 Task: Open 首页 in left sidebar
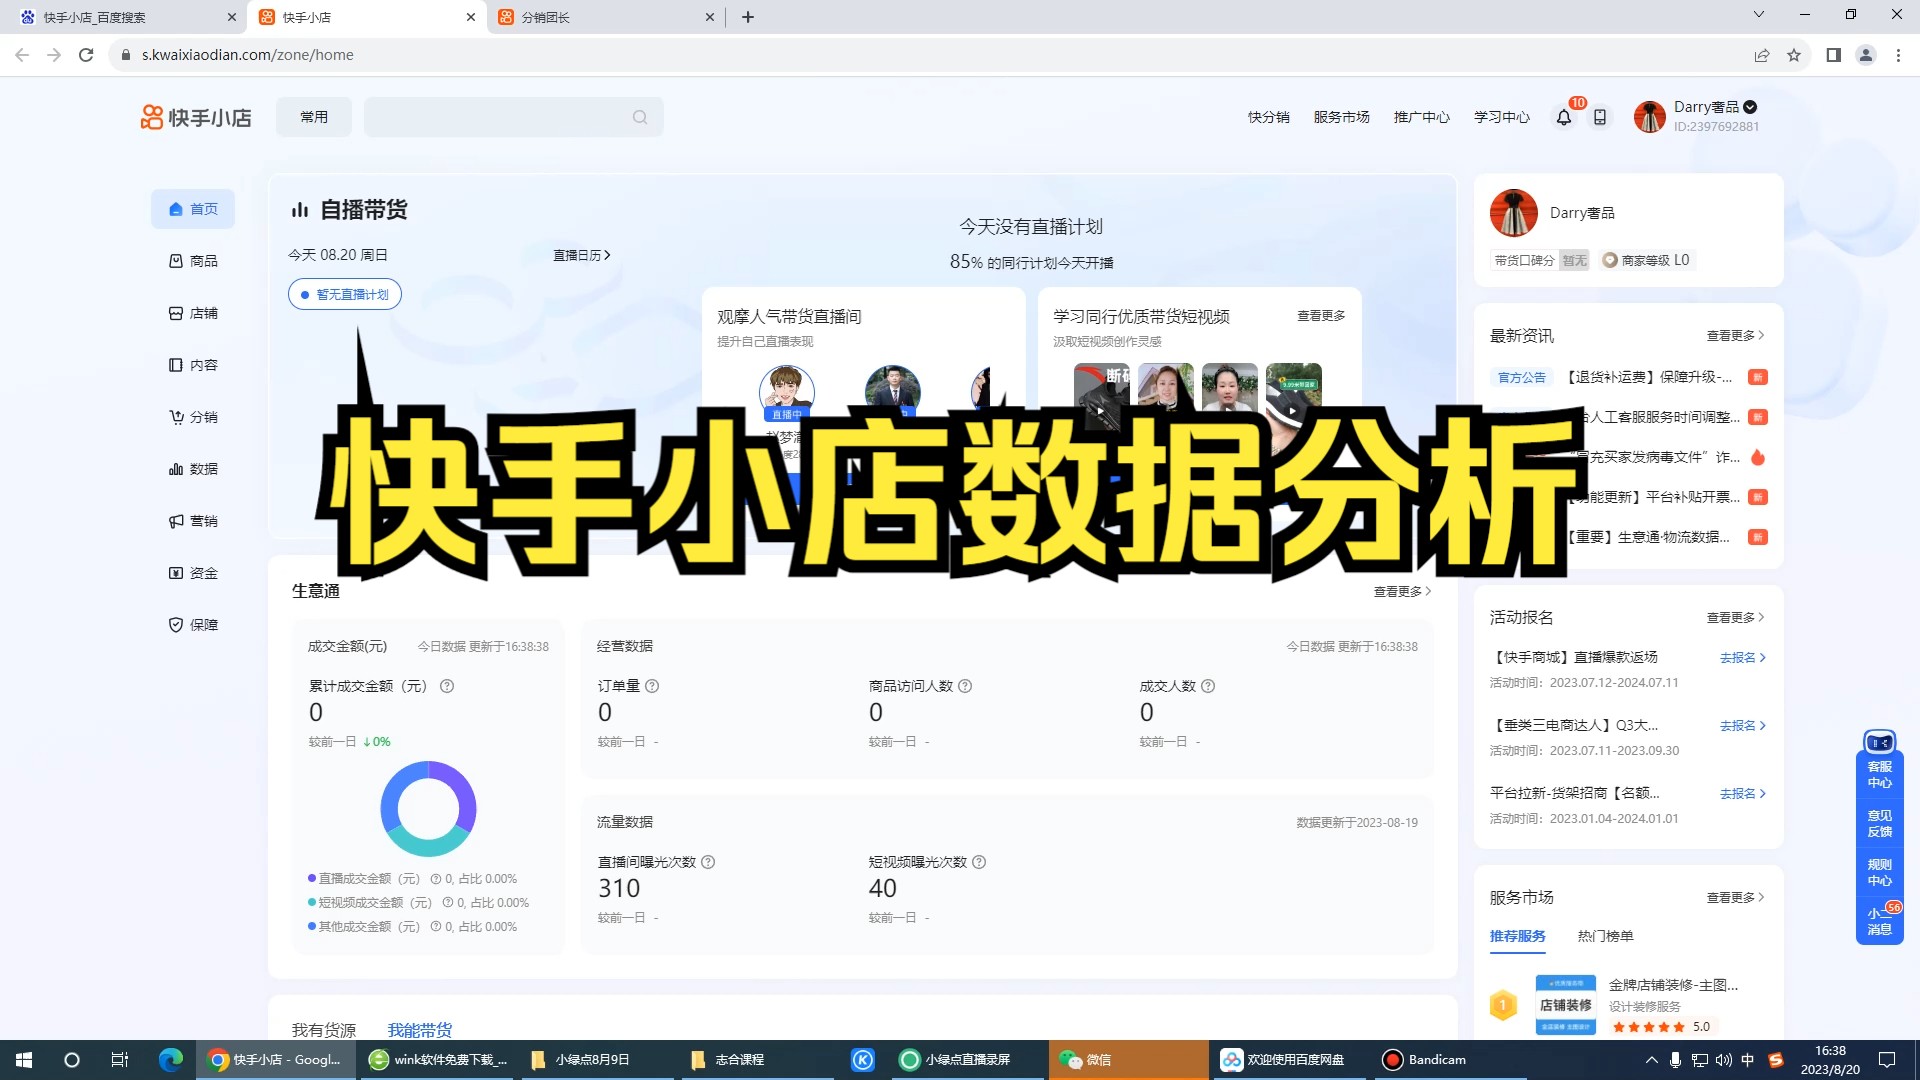coord(193,209)
